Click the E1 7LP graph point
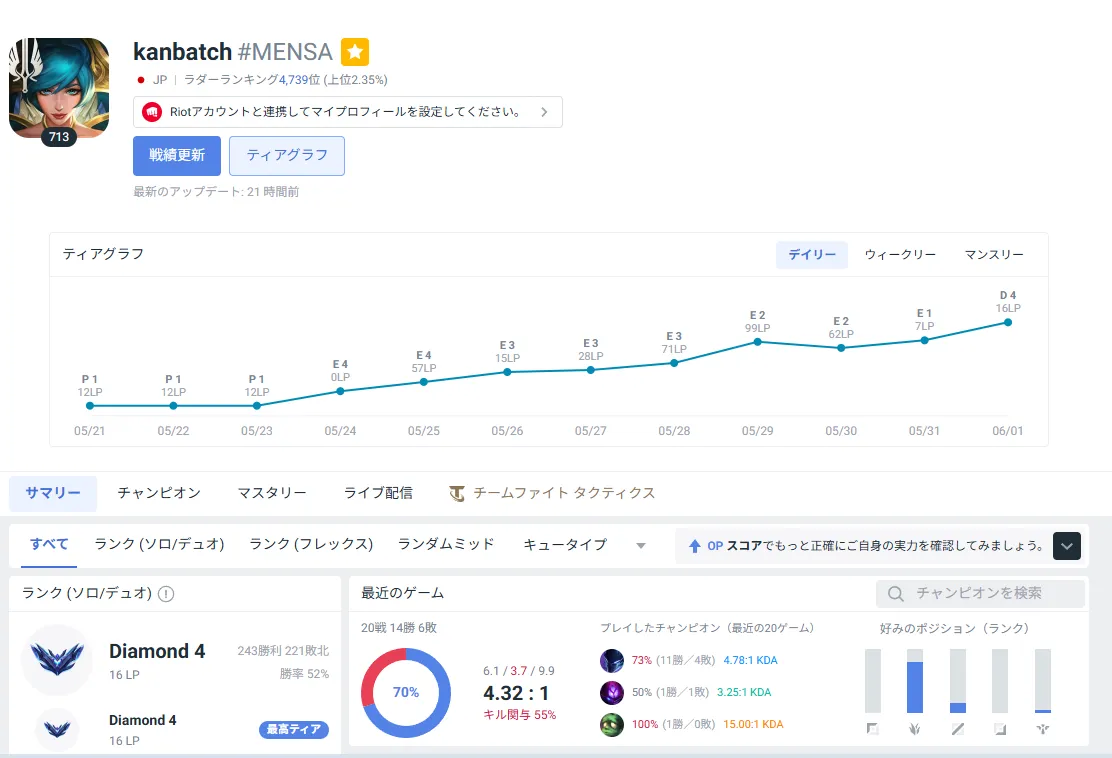The height and width of the screenshot is (758, 1112). pos(925,340)
